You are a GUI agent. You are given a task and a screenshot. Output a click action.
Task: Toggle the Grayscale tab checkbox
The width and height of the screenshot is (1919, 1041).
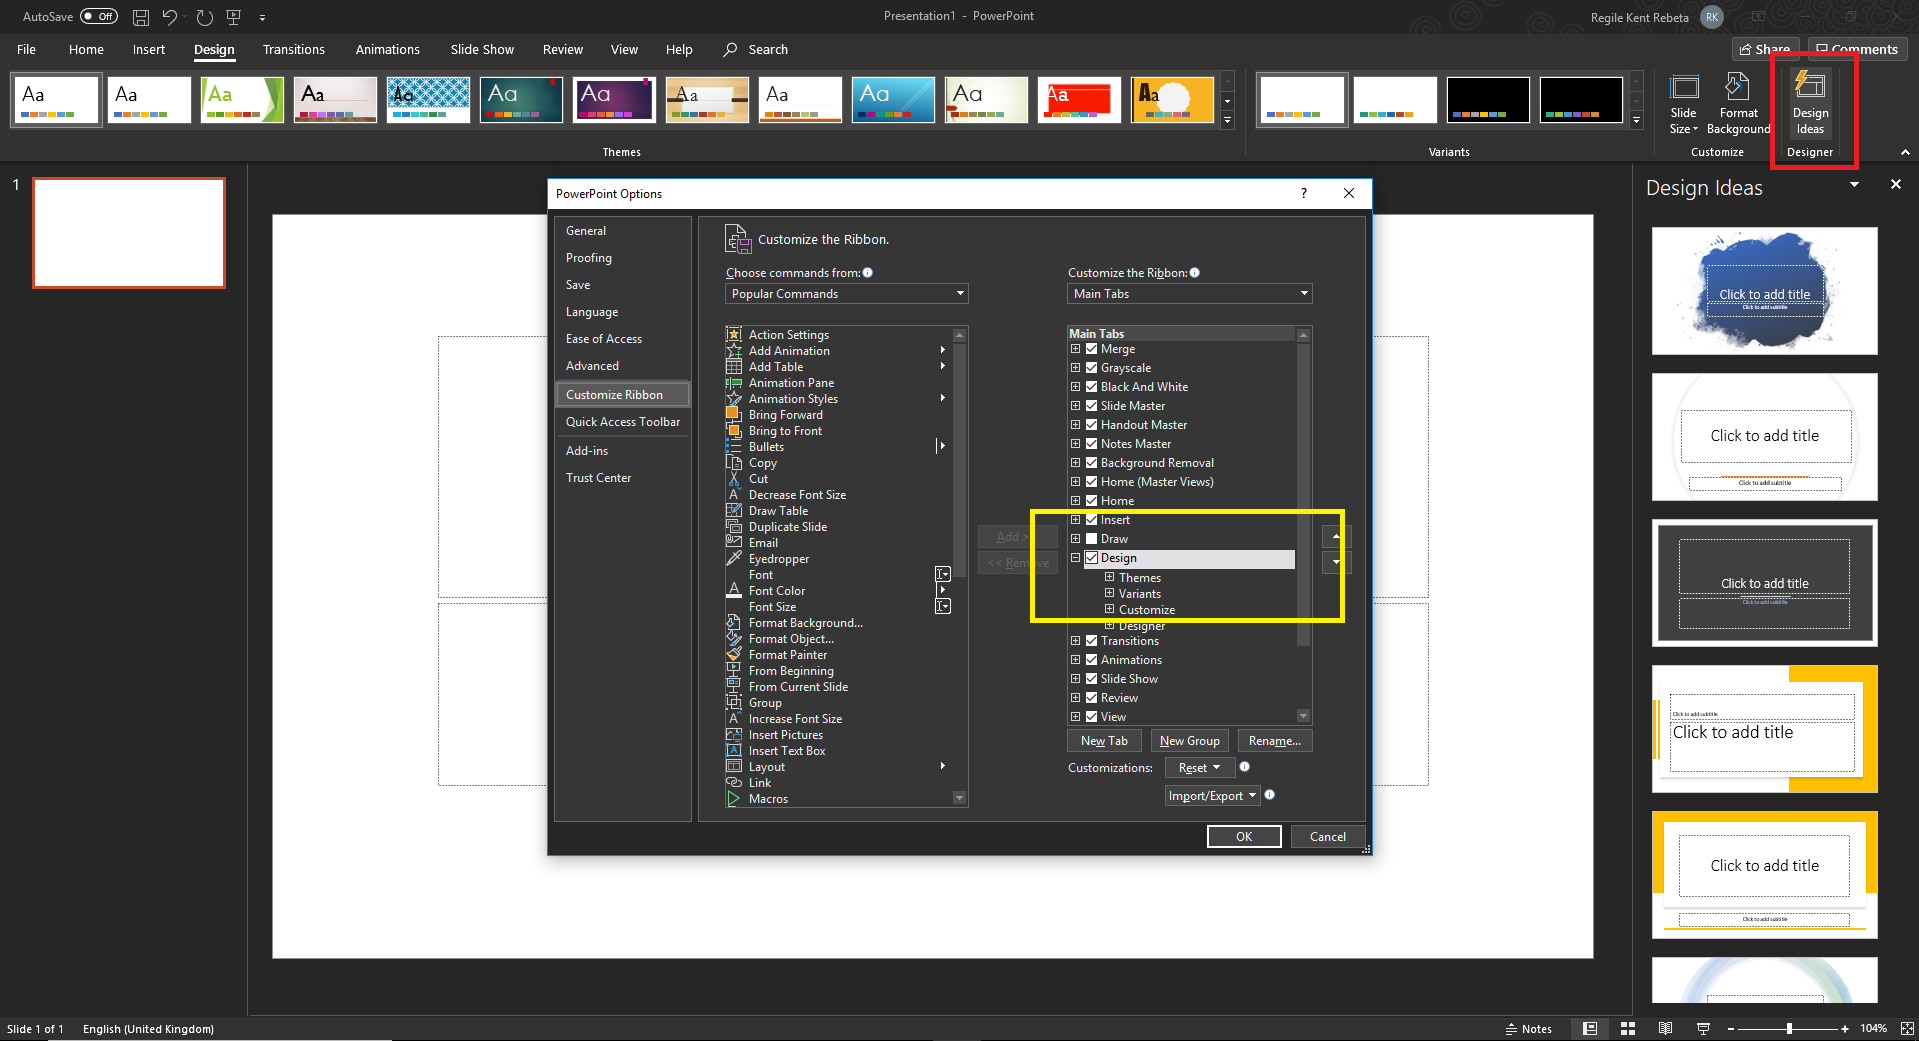1090,368
